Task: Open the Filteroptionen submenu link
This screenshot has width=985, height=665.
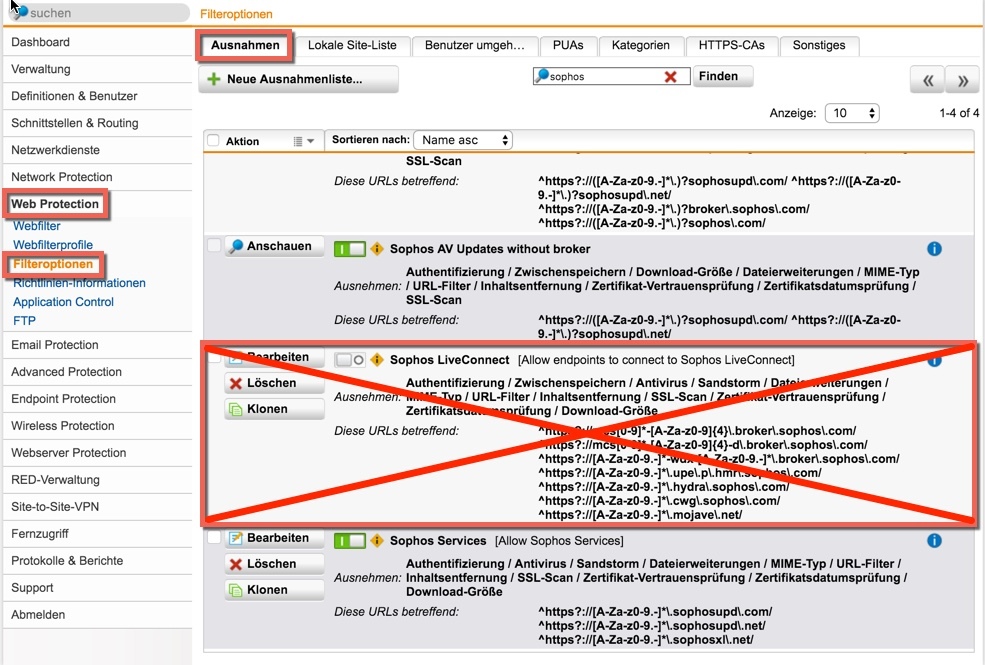Action: tap(53, 264)
